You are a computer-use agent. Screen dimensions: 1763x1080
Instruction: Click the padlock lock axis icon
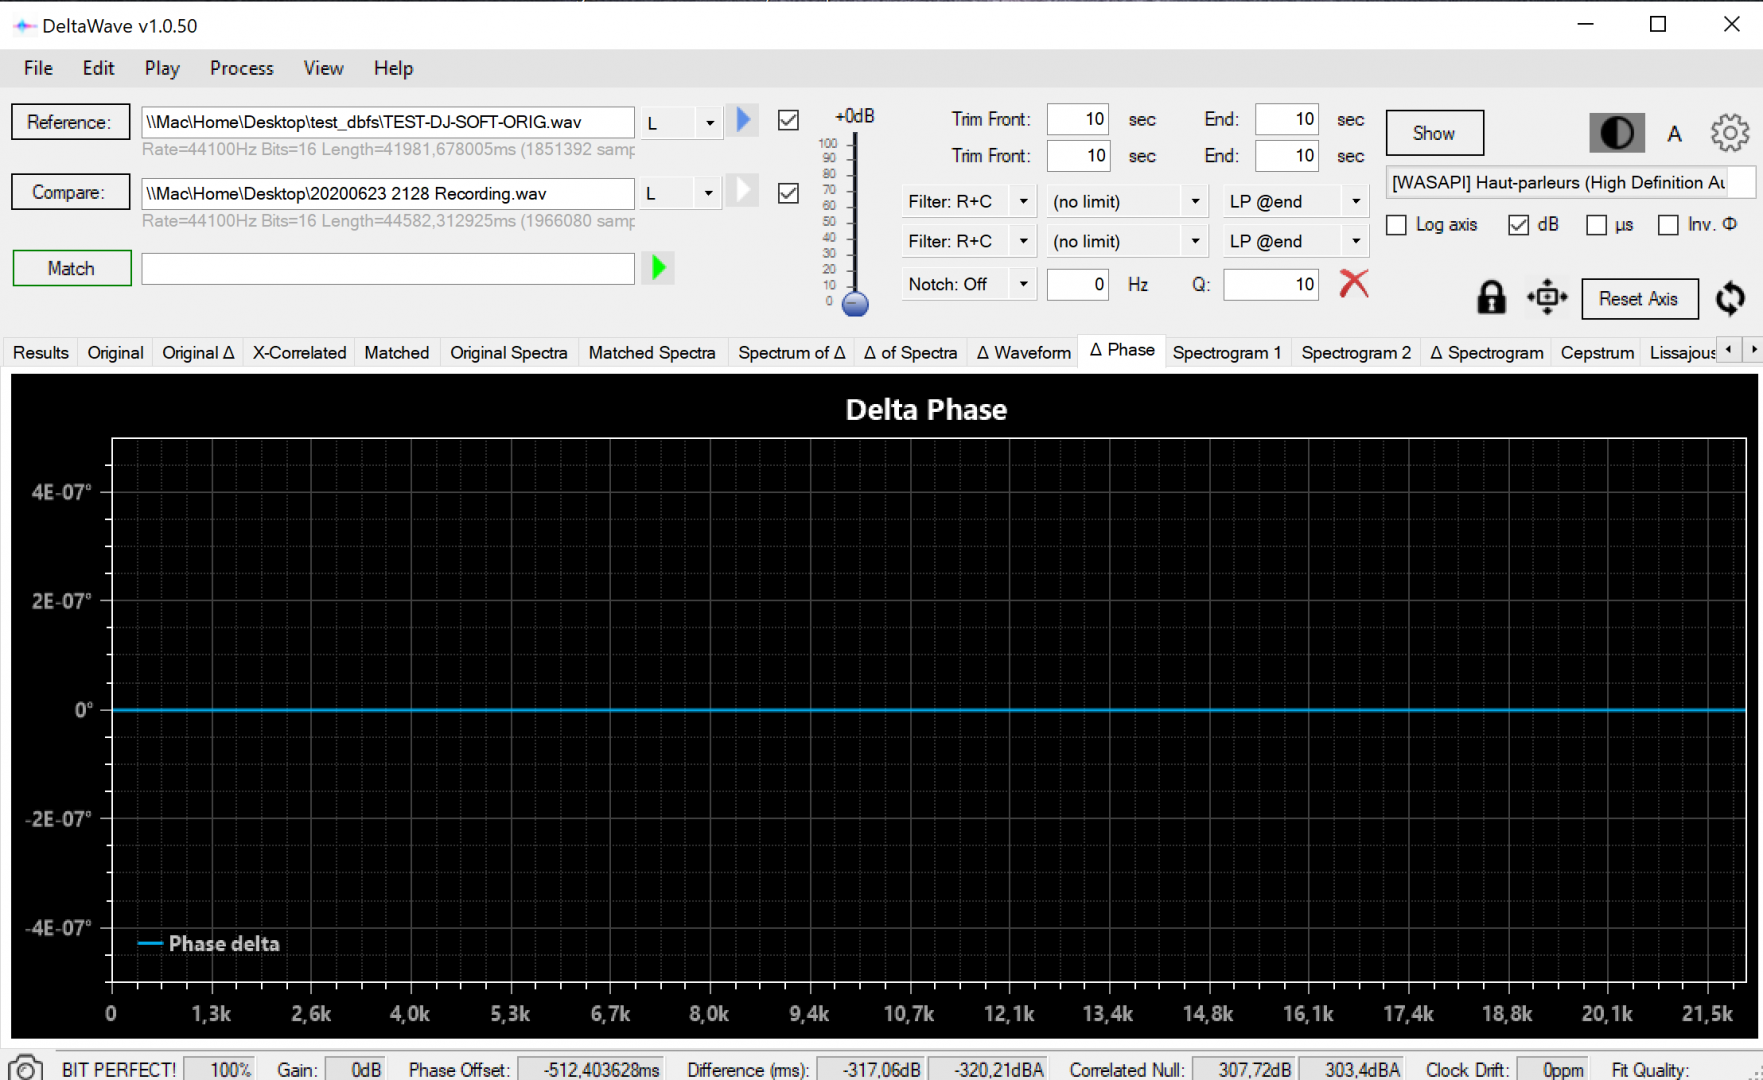(x=1491, y=298)
